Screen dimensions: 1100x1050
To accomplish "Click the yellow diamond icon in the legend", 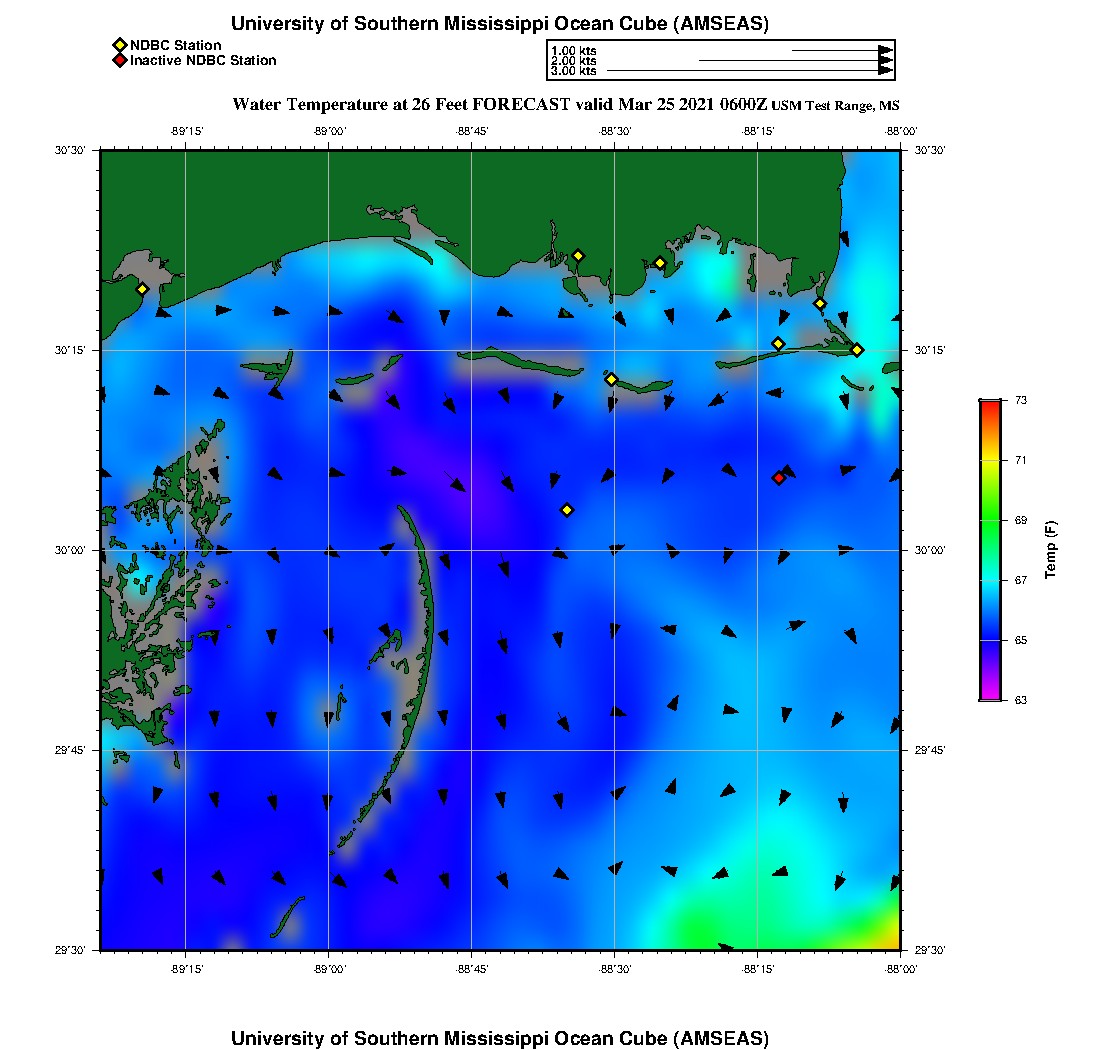I will pyautogui.click(x=119, y=45).
